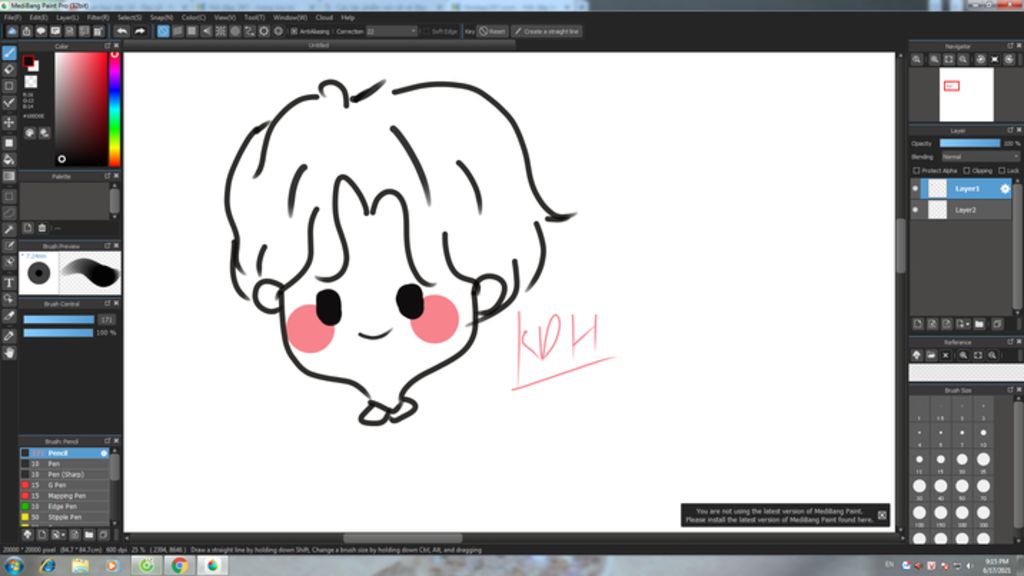This screenshot has width=1024, height=576.
Task: Enable the Clipping checkbox
Action: [x=967, y=170]
